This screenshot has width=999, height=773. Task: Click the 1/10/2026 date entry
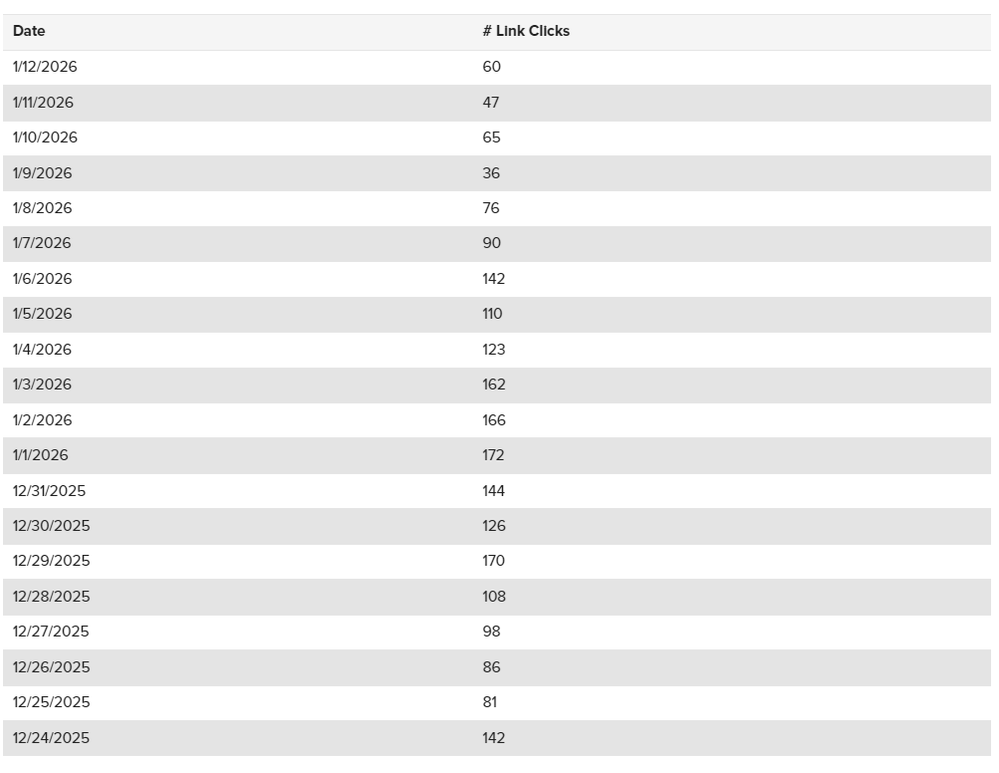tap(45, 137)
